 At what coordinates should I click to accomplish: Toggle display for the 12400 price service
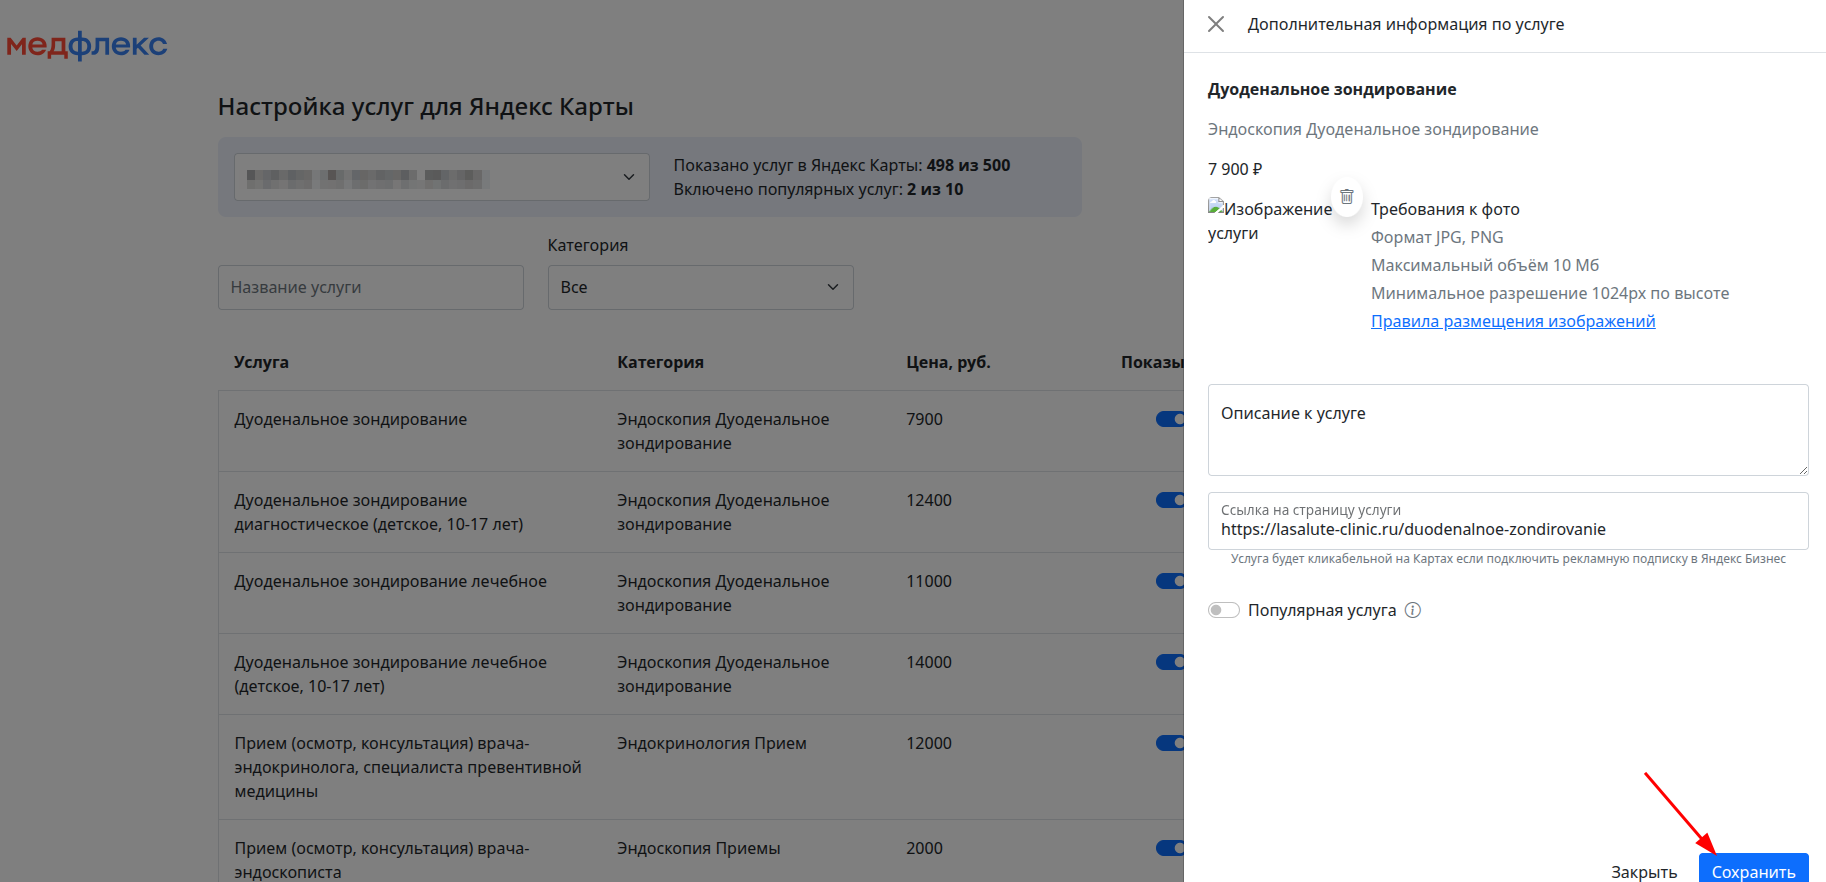coord(1169,500)
